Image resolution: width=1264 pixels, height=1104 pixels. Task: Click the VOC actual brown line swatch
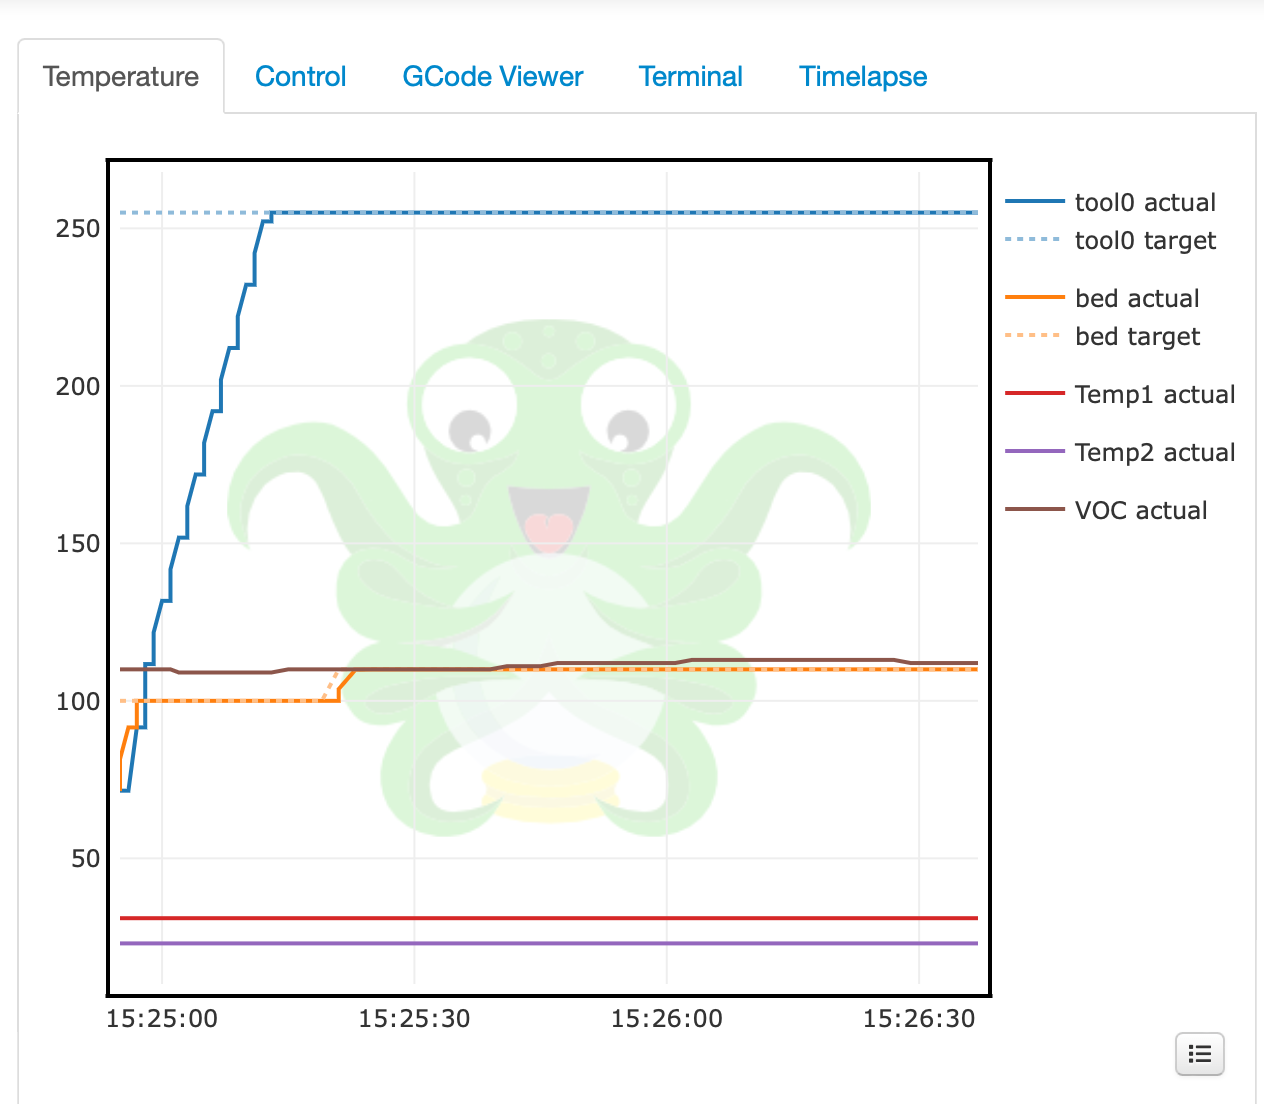point(1035,510)
